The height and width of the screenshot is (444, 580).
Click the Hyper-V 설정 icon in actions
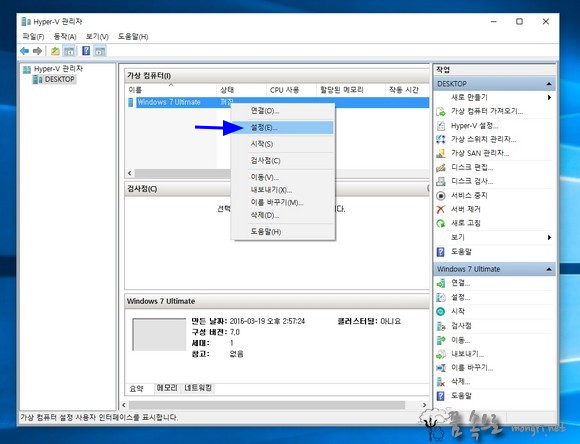click(441, 126)
